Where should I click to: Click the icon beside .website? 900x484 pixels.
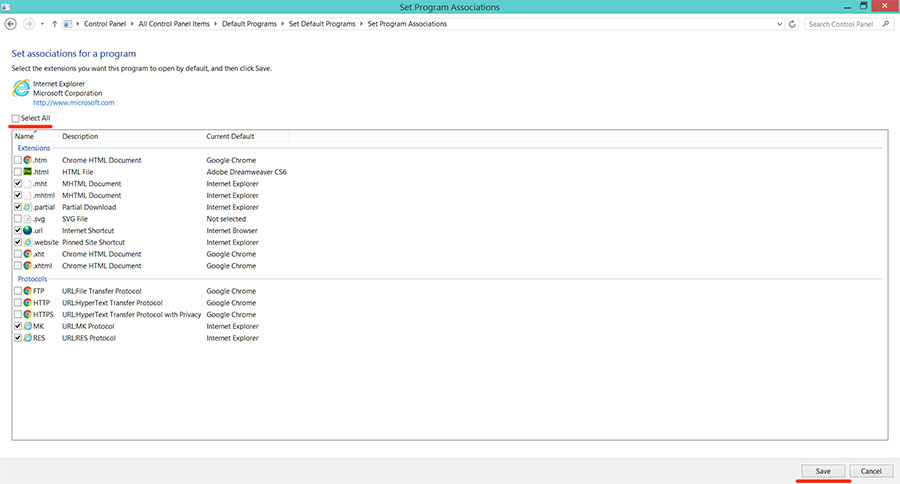28,242
